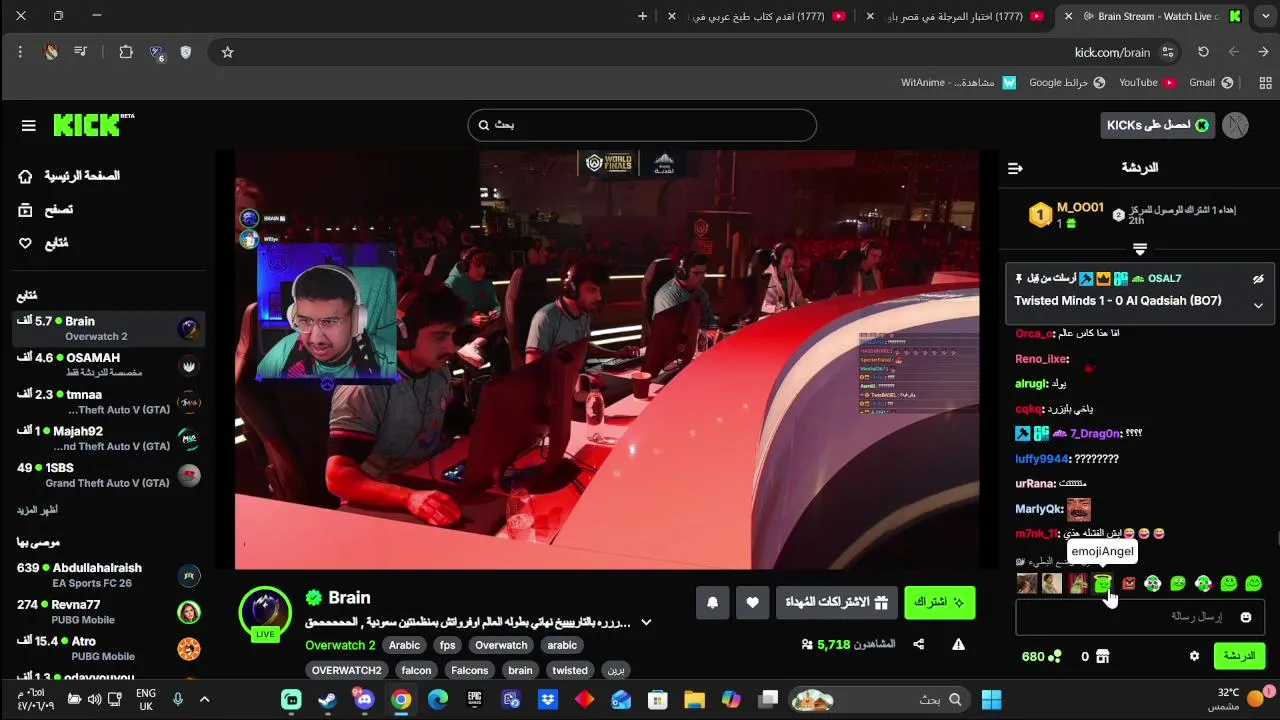The width and height of the screenshot is (1280, 720).
Task: Toggle the notification bell button
Action: 712,602
